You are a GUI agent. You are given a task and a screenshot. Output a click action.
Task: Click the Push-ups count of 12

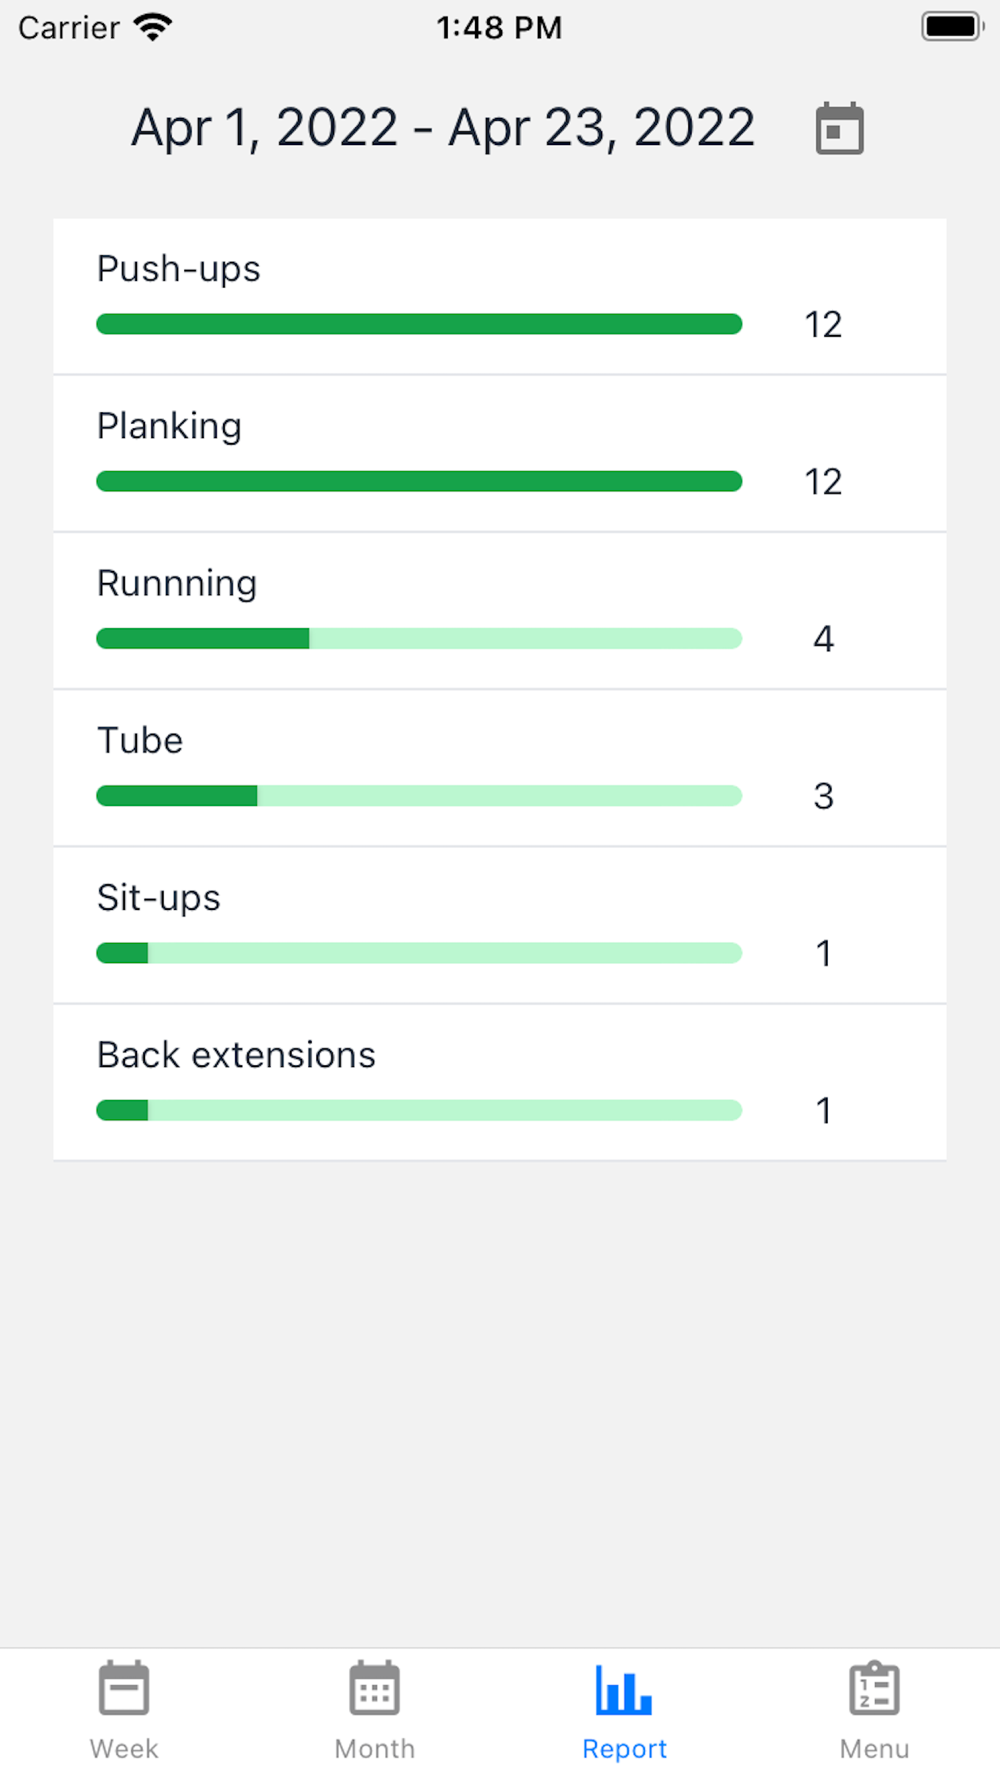click(x=823, y=324)
